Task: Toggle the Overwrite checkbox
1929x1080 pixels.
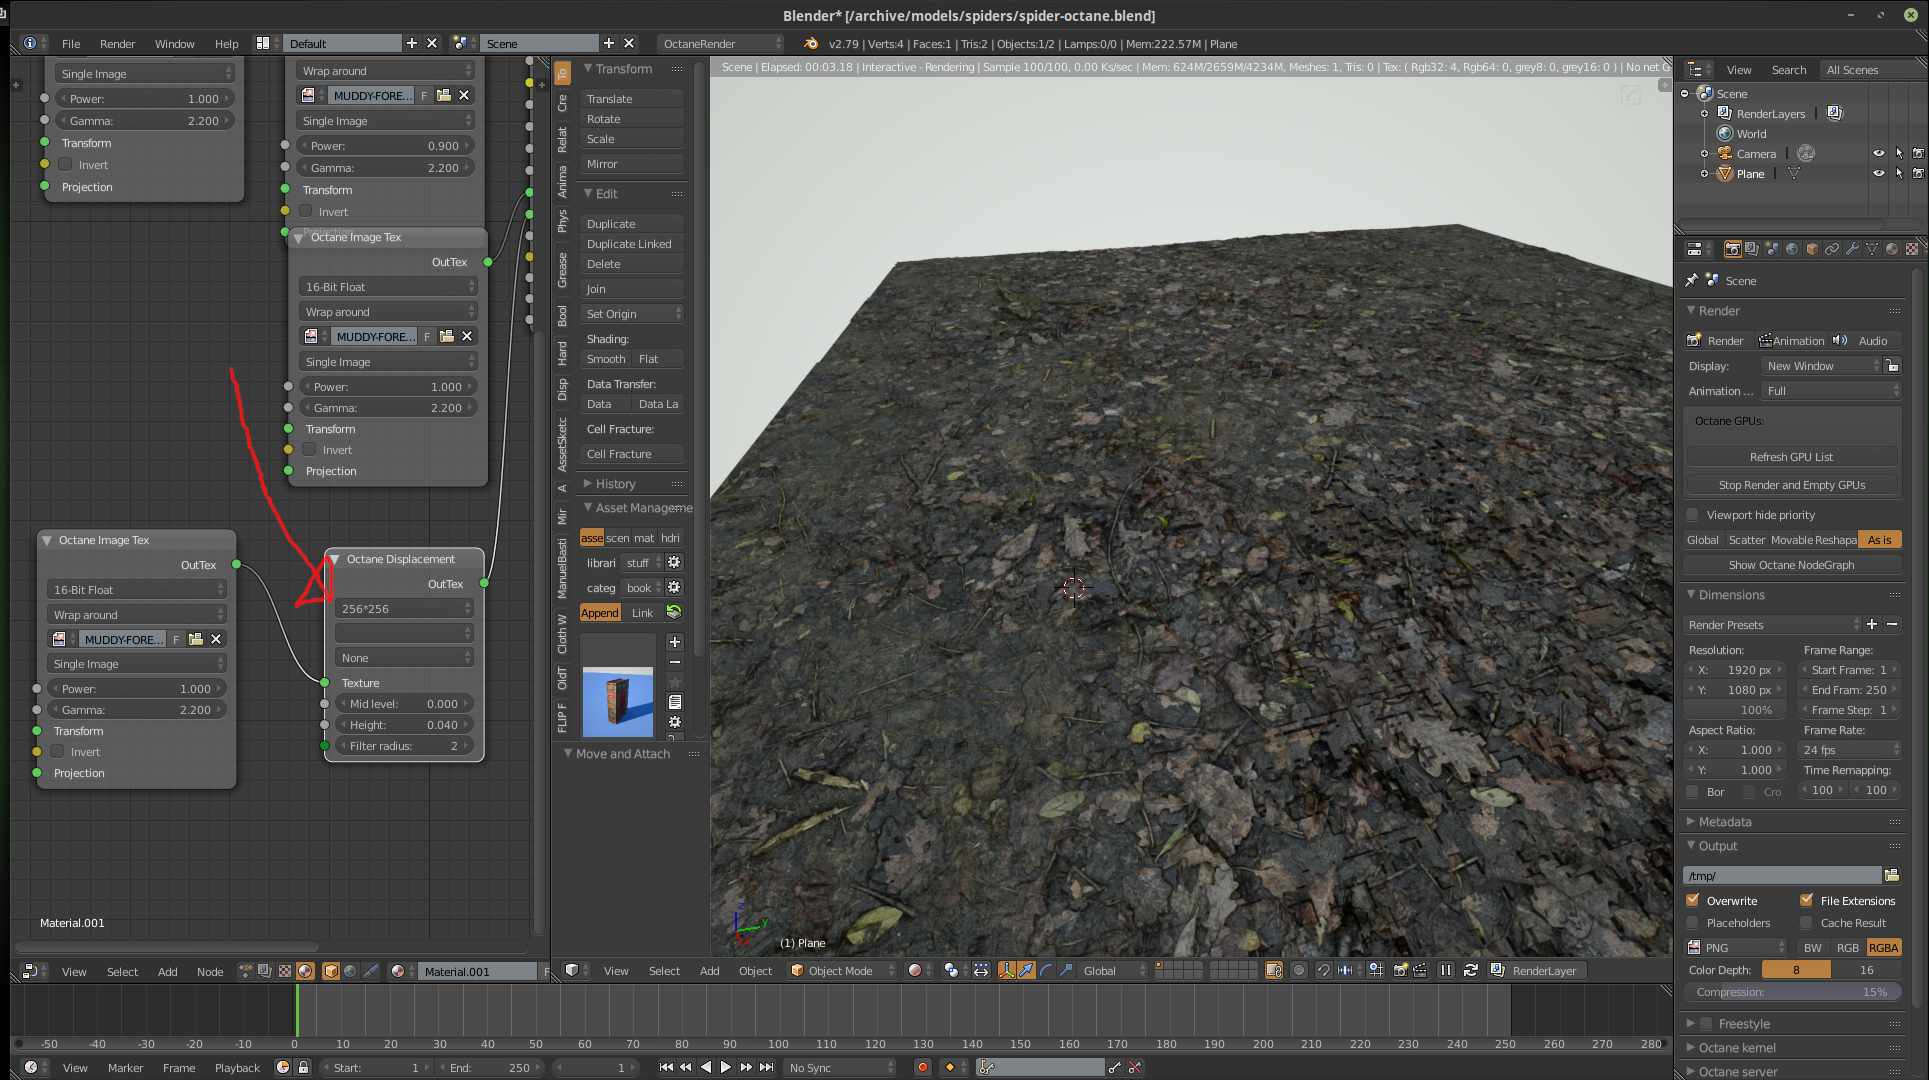Action: pos(1693,900)
